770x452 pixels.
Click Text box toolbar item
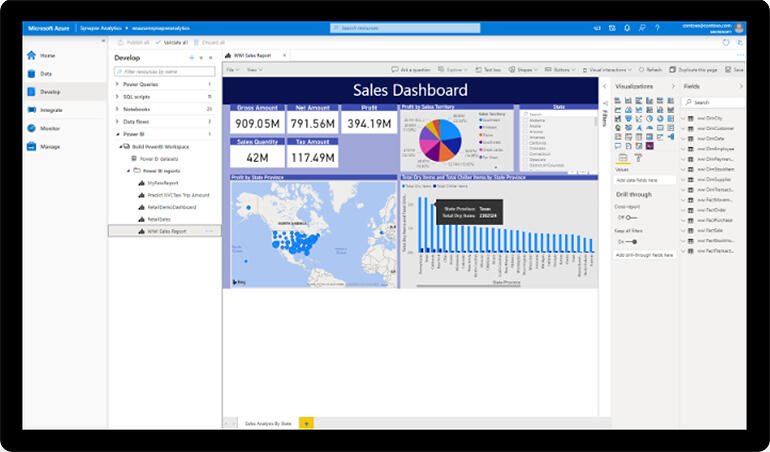click(488, 70)
